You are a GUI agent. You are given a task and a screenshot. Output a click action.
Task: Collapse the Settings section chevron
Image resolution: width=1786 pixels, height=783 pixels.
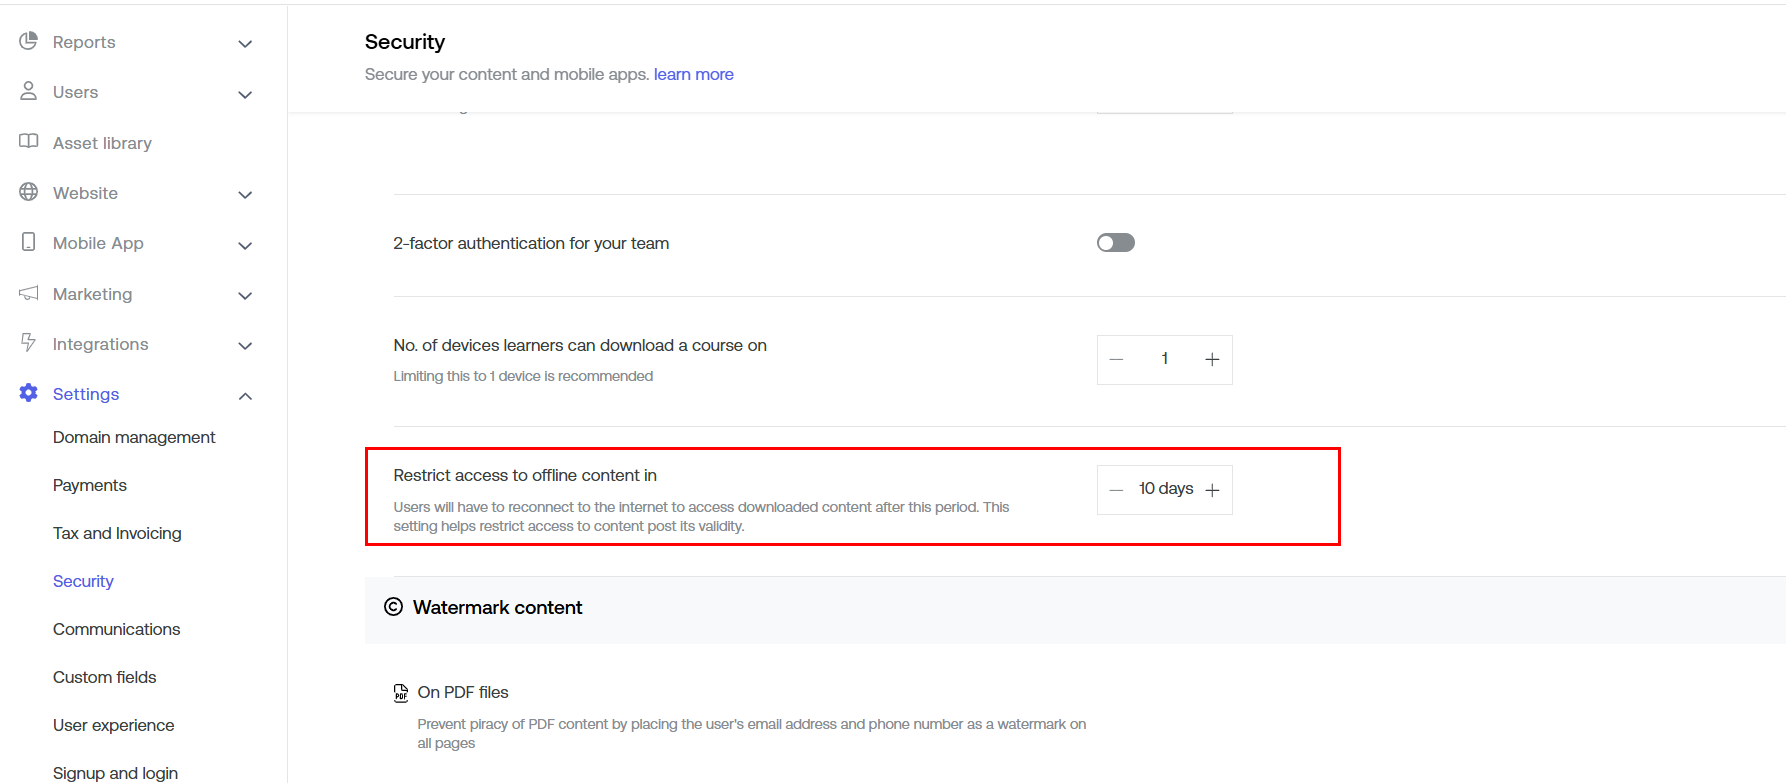tap(245, 396)
